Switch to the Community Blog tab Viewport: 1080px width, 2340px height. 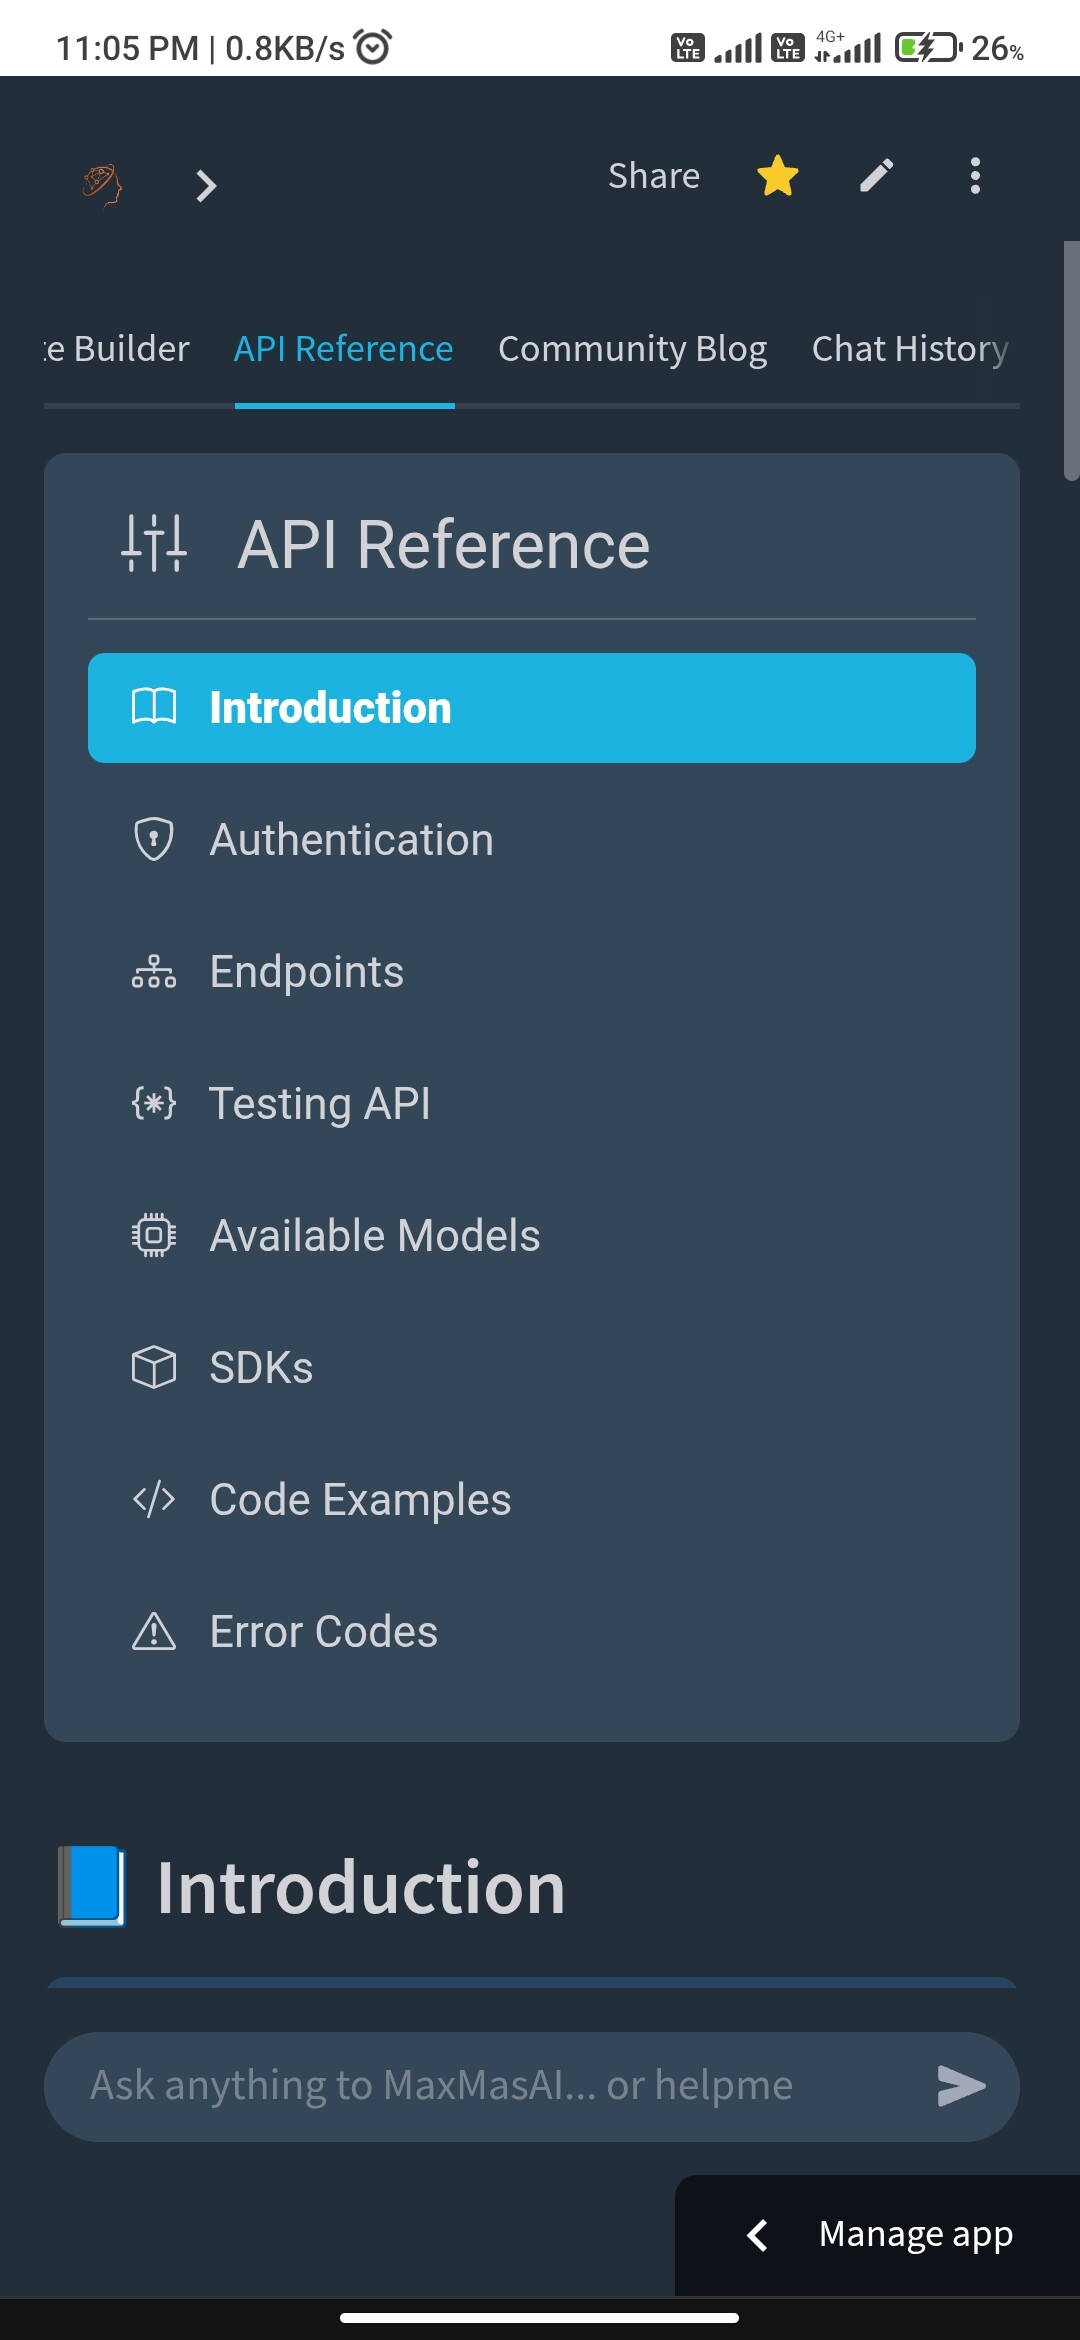tap(633, 349)
